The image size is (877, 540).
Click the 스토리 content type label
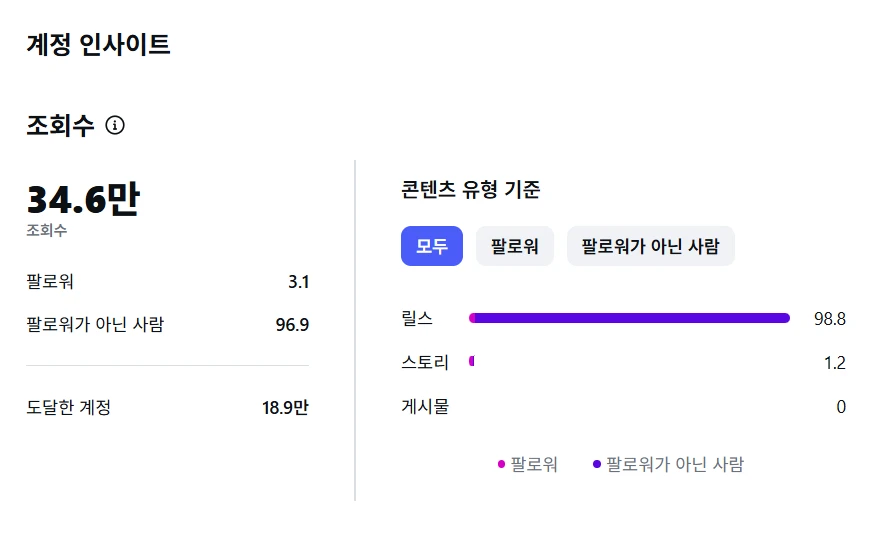pos(425,362)
